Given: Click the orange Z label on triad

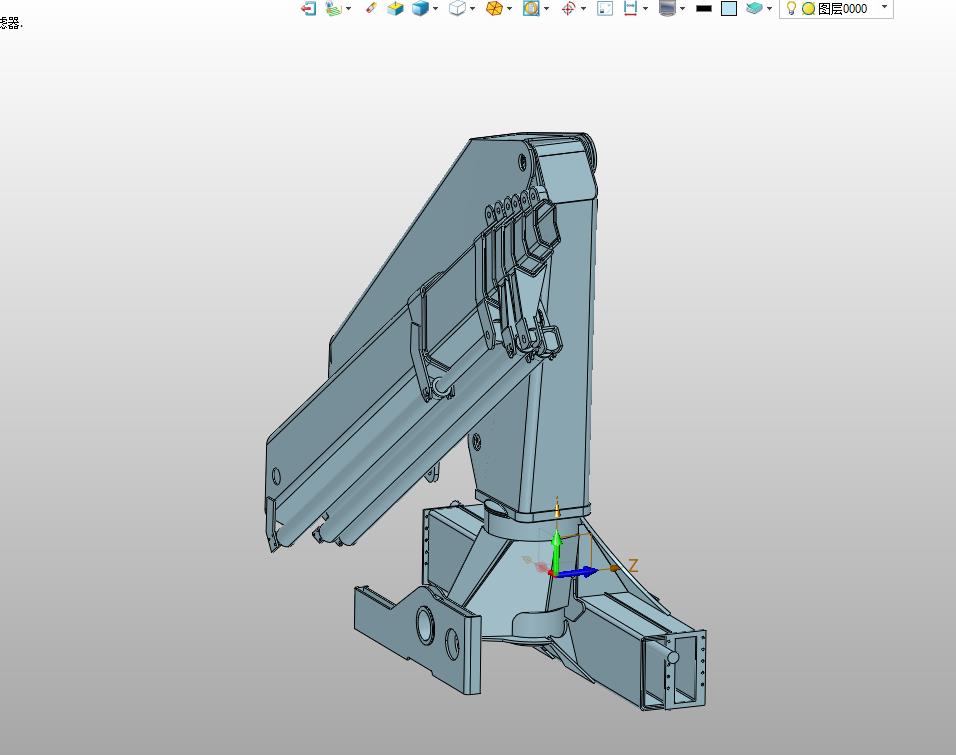Looking at the screenshot, I should (x=633, y=565).
